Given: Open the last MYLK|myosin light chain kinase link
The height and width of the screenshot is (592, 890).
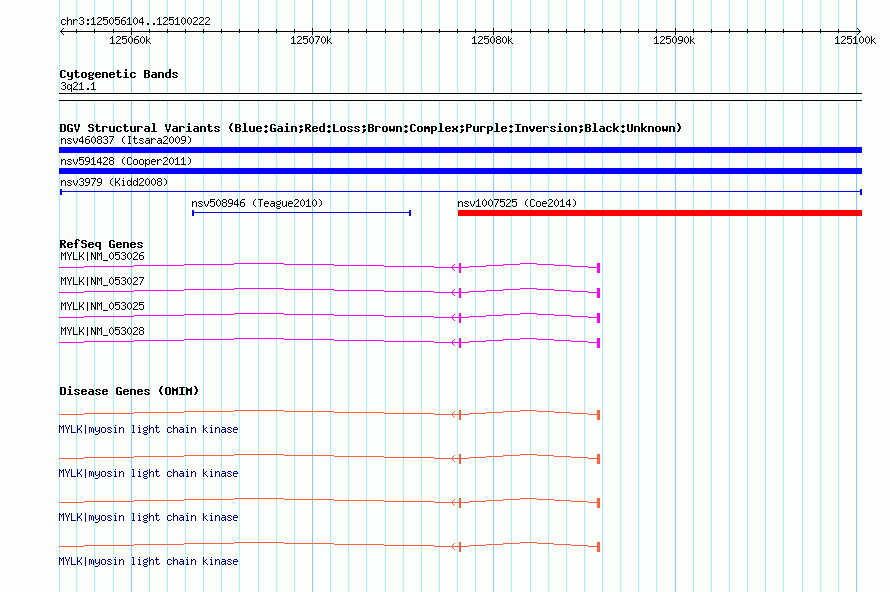Looking at the screenshot, I should 148,561.
